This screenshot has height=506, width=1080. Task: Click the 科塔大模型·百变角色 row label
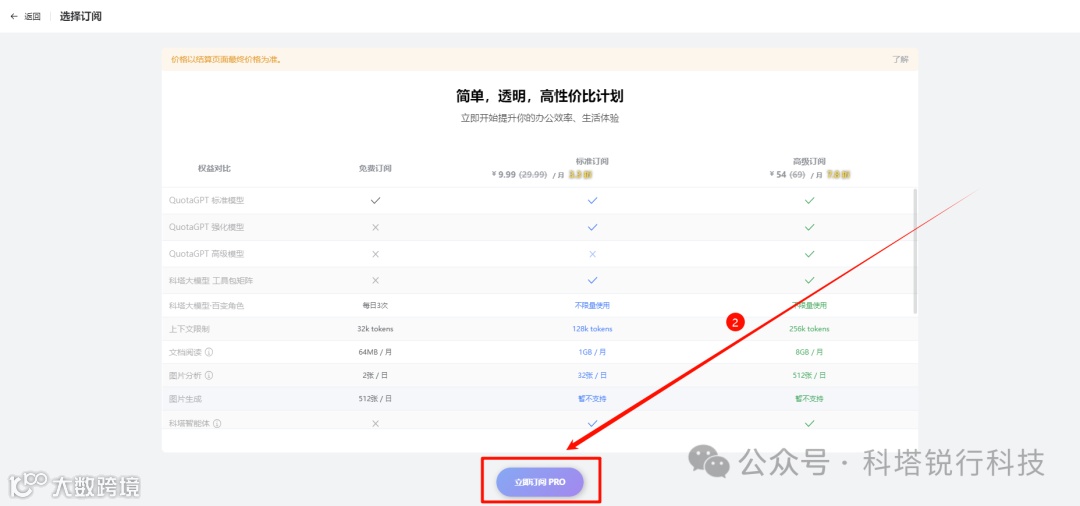[207, 306]
